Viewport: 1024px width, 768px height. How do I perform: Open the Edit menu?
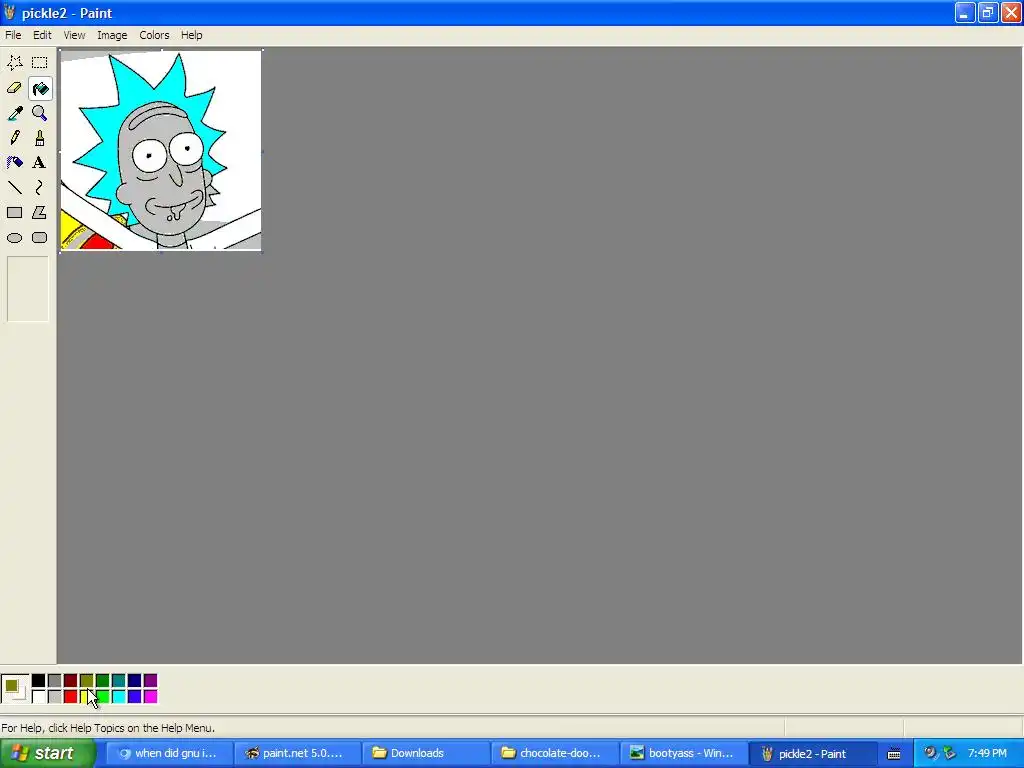(42, 35)
